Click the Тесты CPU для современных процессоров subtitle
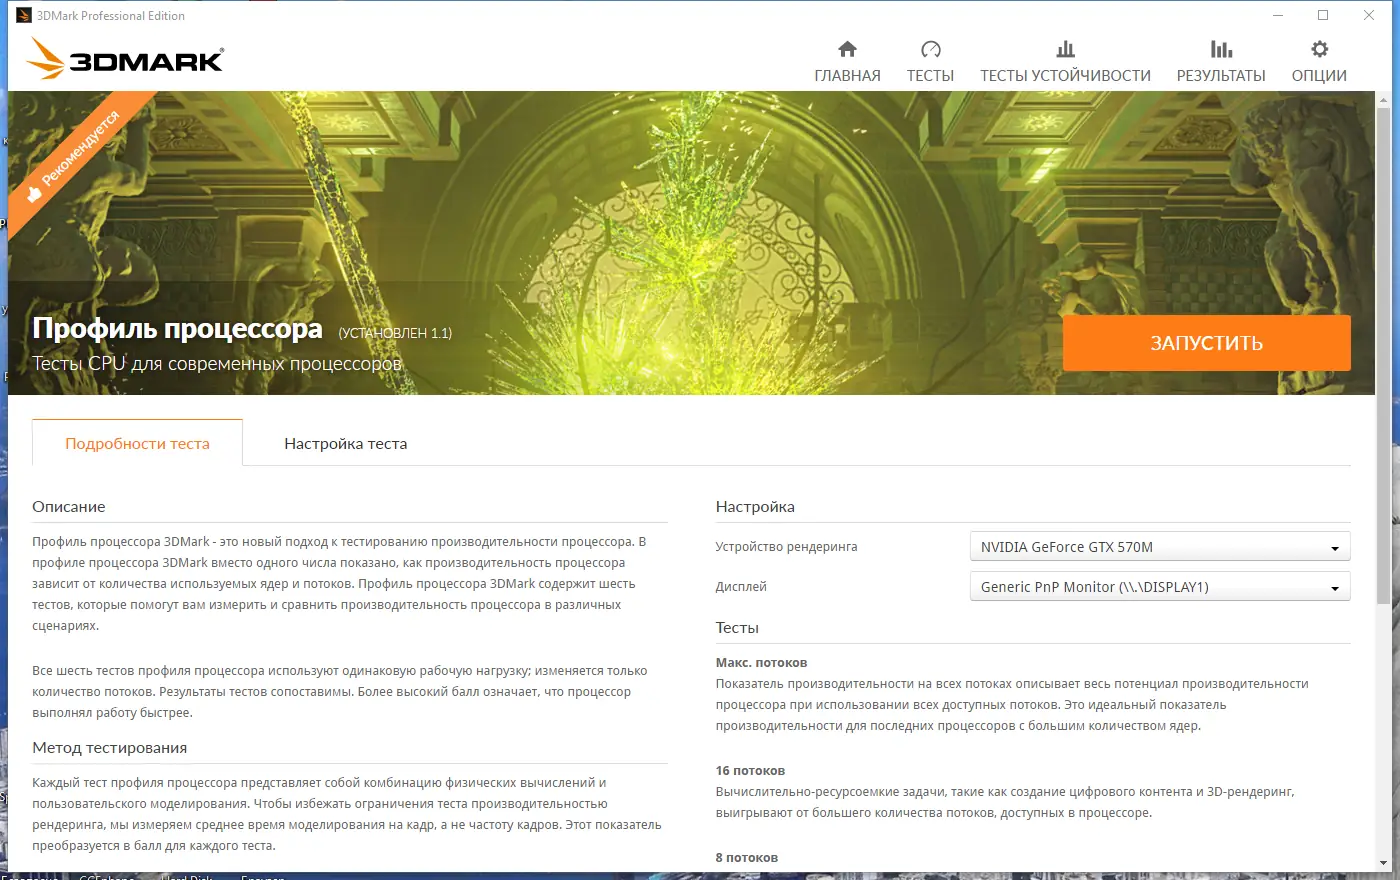The width and height of the screenshot is (1400, 880). pos(217,364)
